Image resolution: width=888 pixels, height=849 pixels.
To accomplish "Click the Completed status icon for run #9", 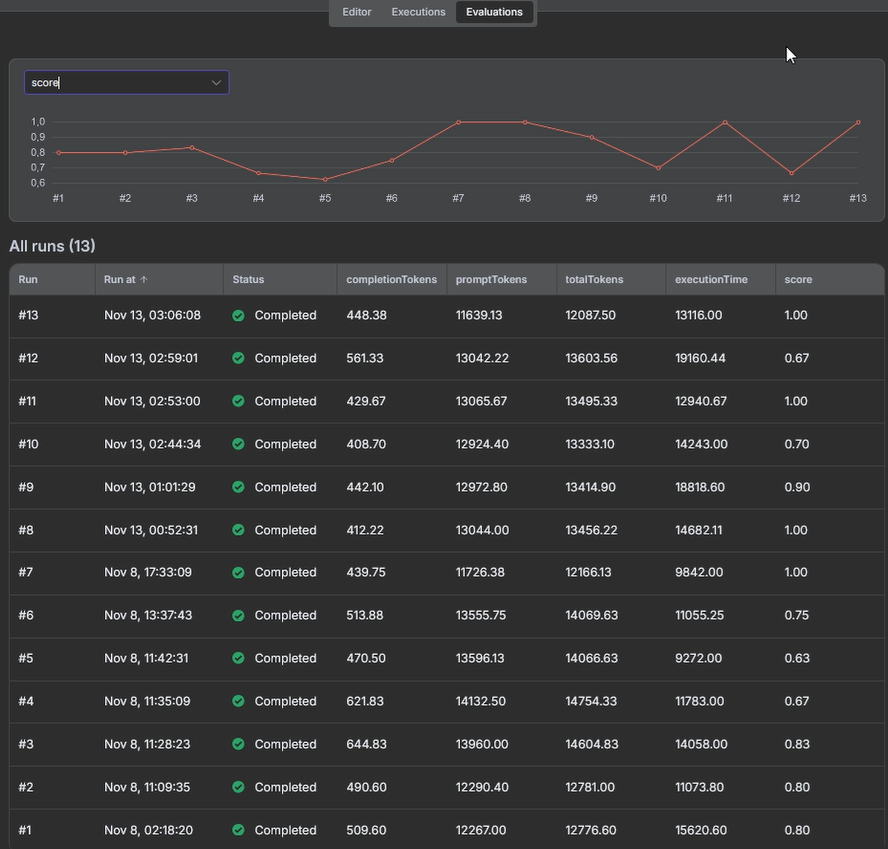I will click(239, 487).
